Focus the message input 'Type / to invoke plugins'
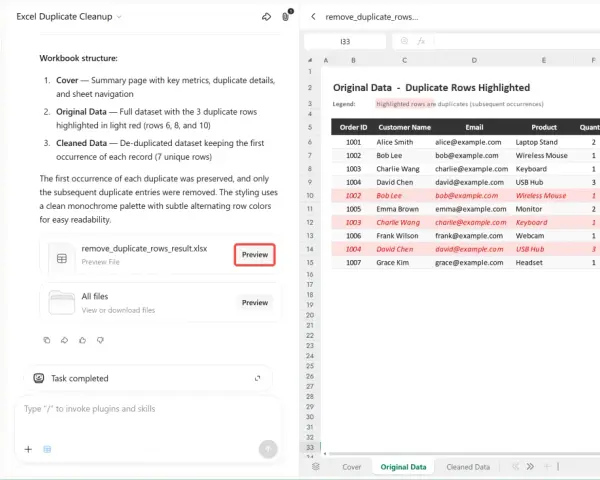 [x=148, y=409]
